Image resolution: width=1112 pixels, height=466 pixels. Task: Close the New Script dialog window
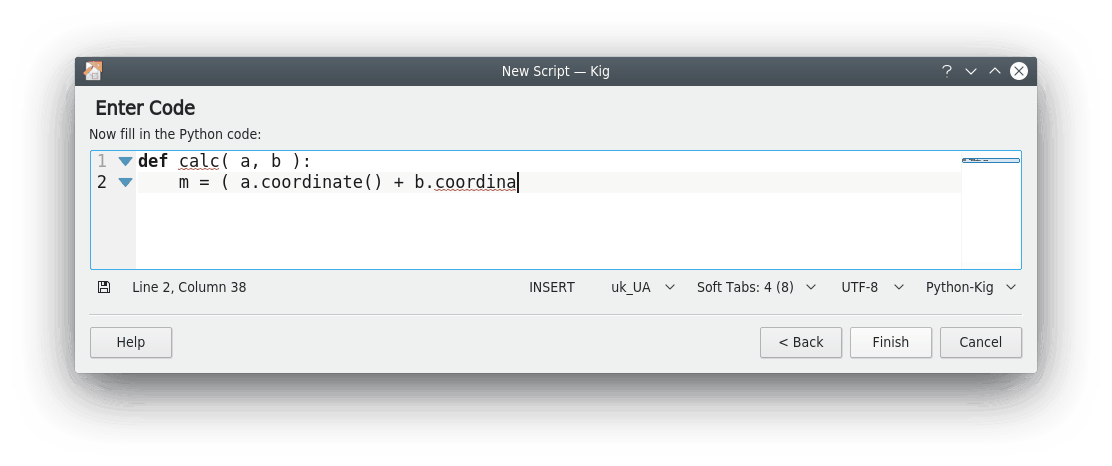pyautogui.click(x=1018, y=71)
